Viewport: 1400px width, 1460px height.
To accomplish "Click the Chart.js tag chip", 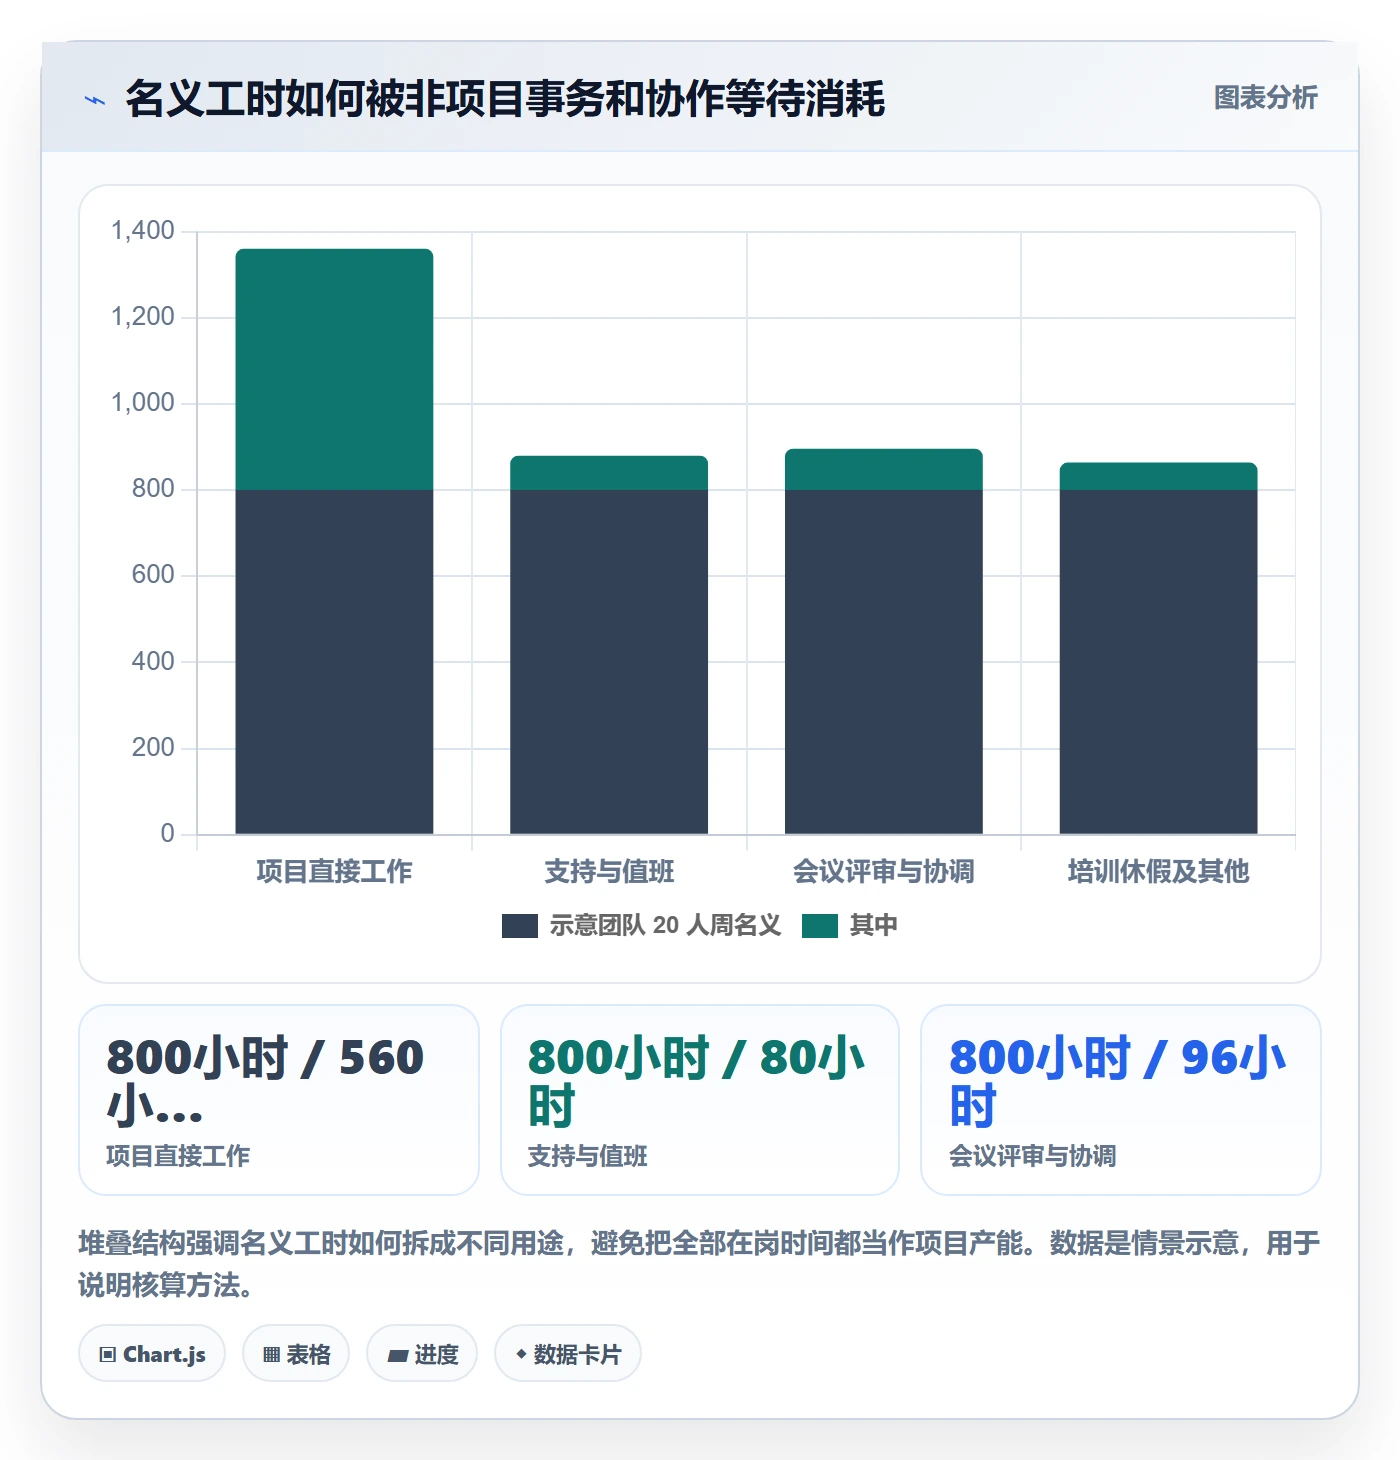I will pyautogui.click(x=152, y=1354).
